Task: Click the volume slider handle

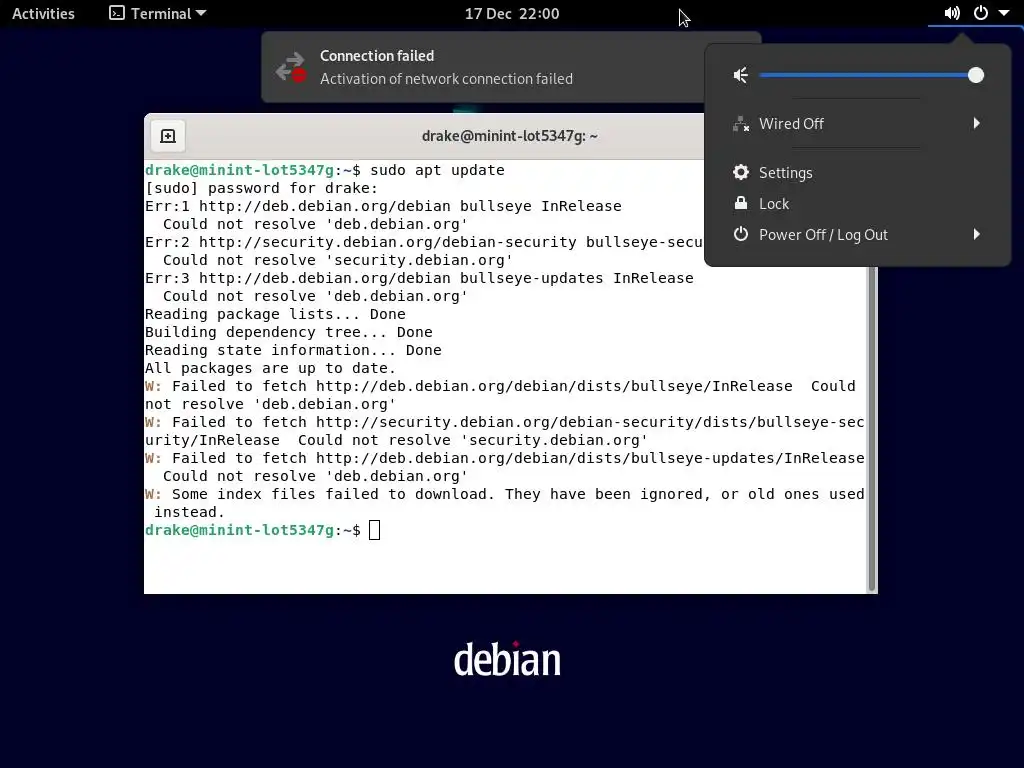Action: (976, 75)
